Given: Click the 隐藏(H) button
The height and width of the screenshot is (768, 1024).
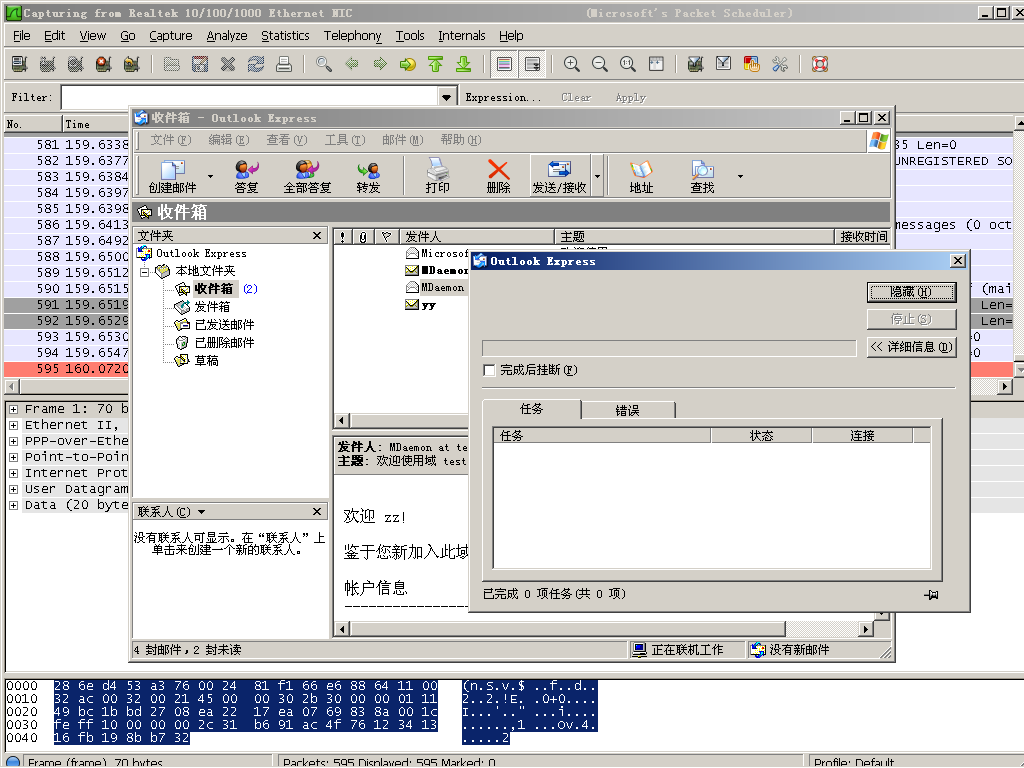Looking at the screenshot, I should click(x=911, y=292).
